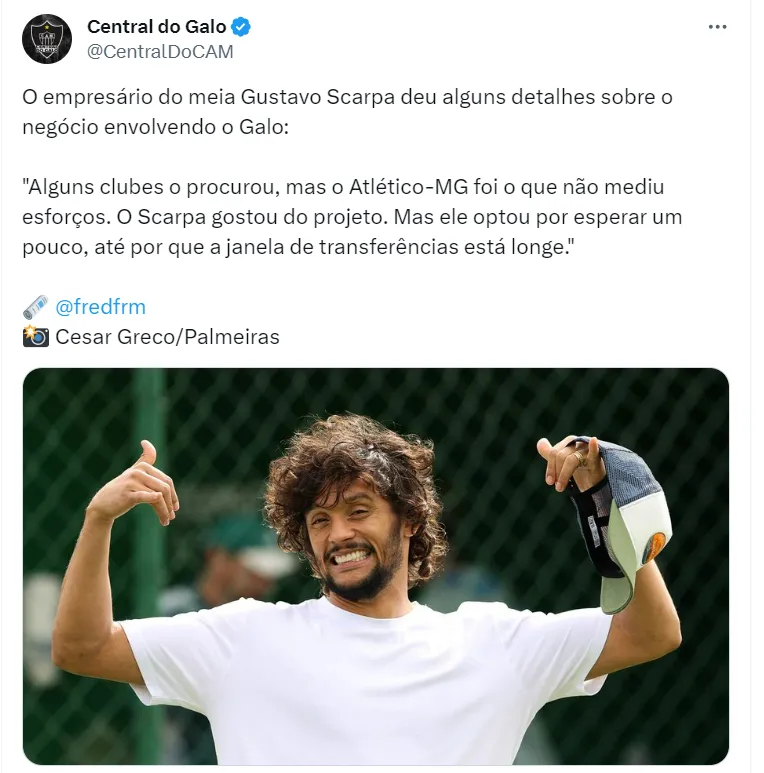Screen dimensions: 764x773
Task: Click the Cesar Greco/Palmeiras photo credit
Action: pos(168,337)
